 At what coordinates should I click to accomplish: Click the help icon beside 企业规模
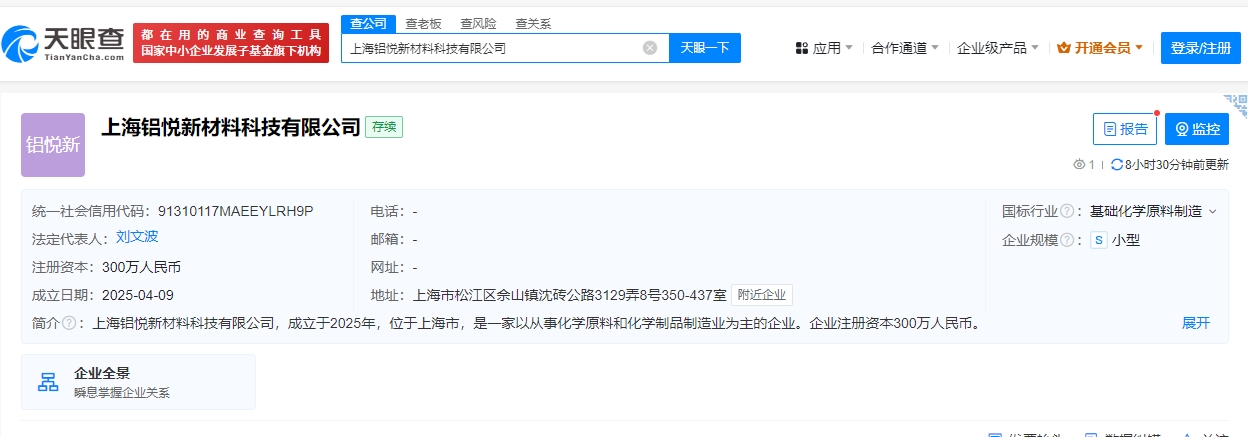(x=1067, y=240)
